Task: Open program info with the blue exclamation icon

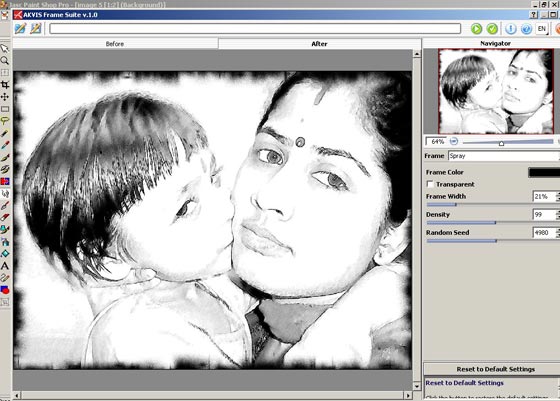Action: [511, 29]
